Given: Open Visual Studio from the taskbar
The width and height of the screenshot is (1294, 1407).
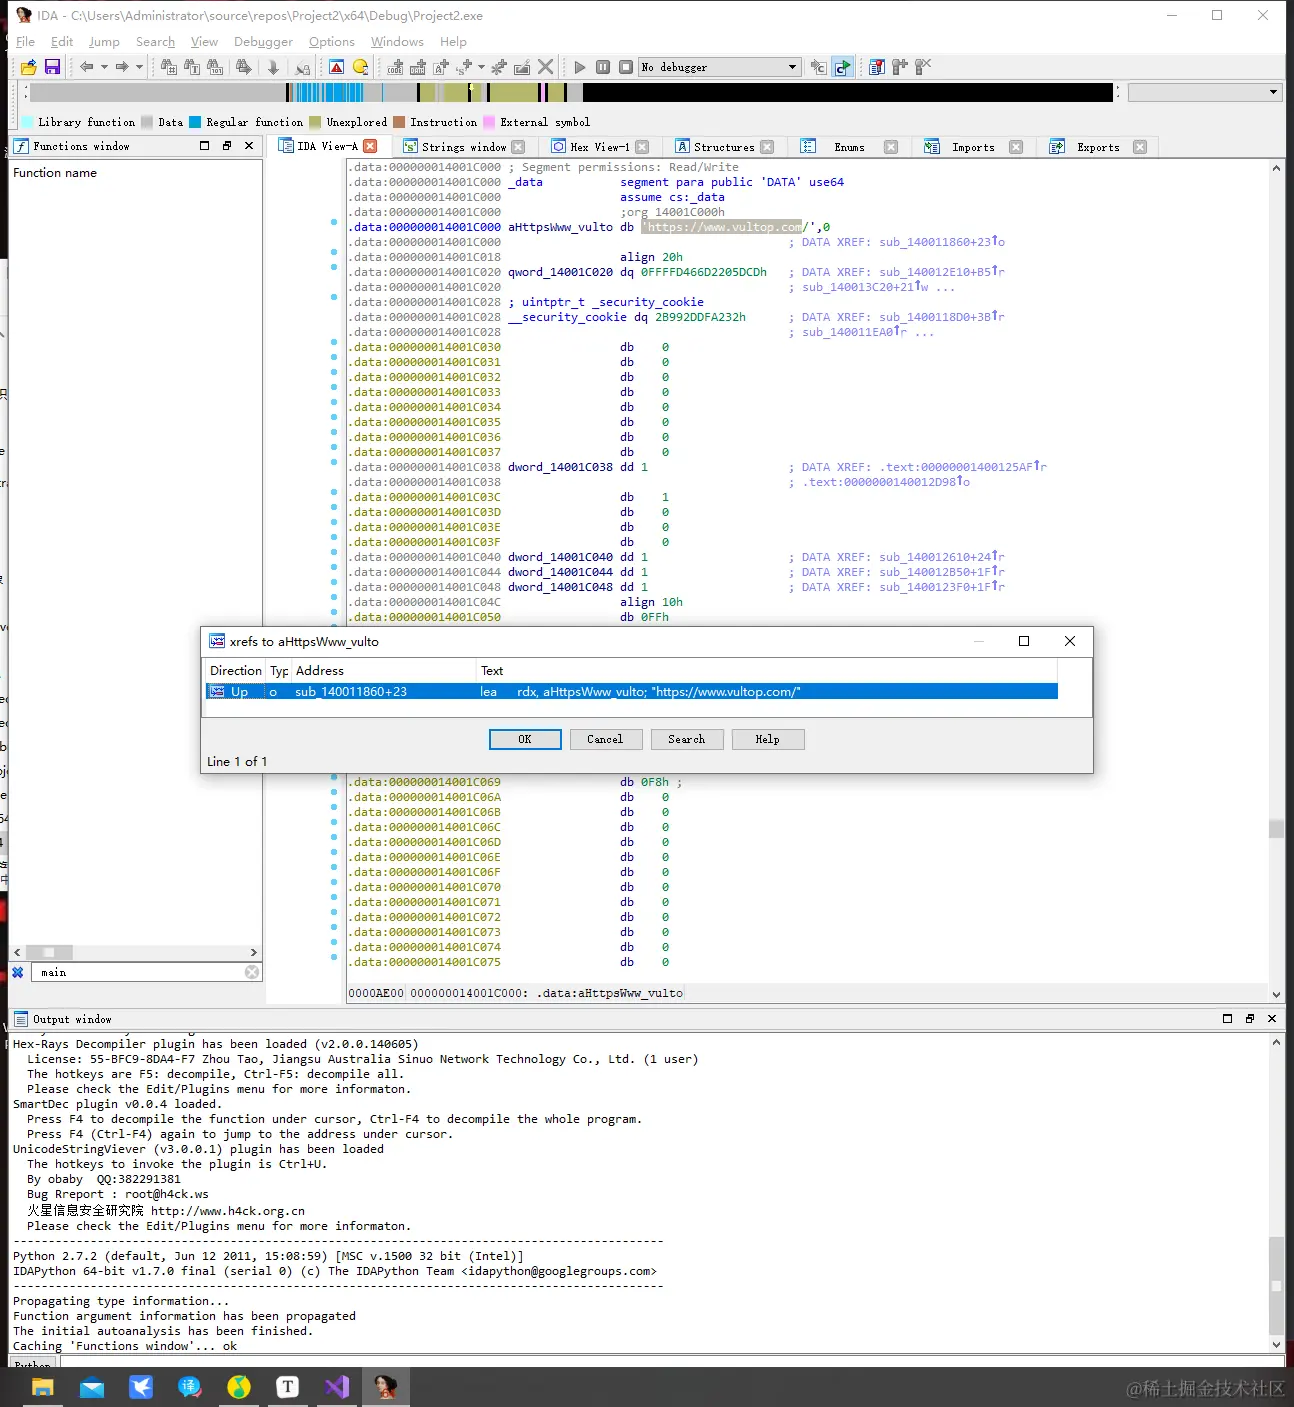Looking at the screenshot, I should coord(337,1387).
